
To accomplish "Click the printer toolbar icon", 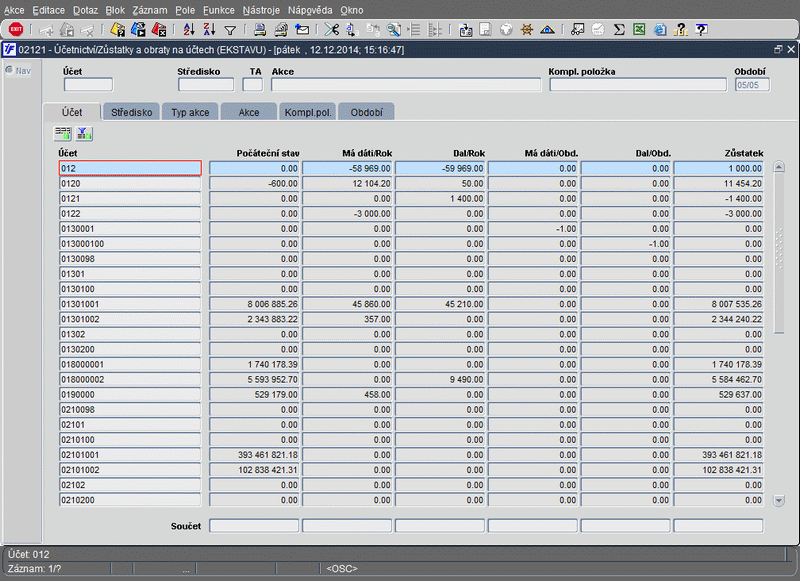I will tap(259, 30).
